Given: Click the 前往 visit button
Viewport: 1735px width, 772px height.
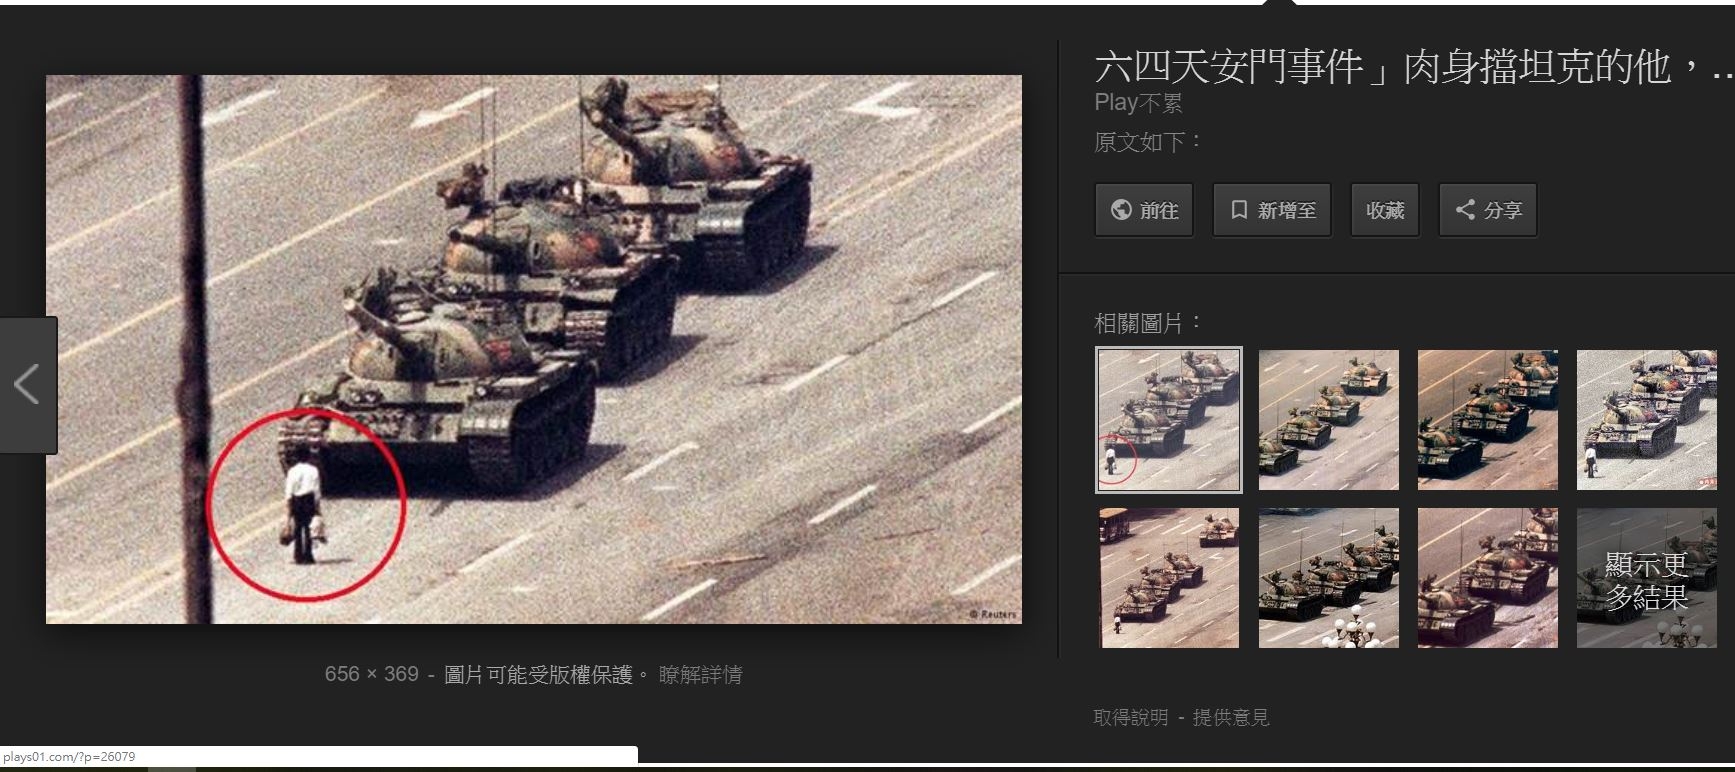Looking at the screenshot, I should (x=1144, y=210).
